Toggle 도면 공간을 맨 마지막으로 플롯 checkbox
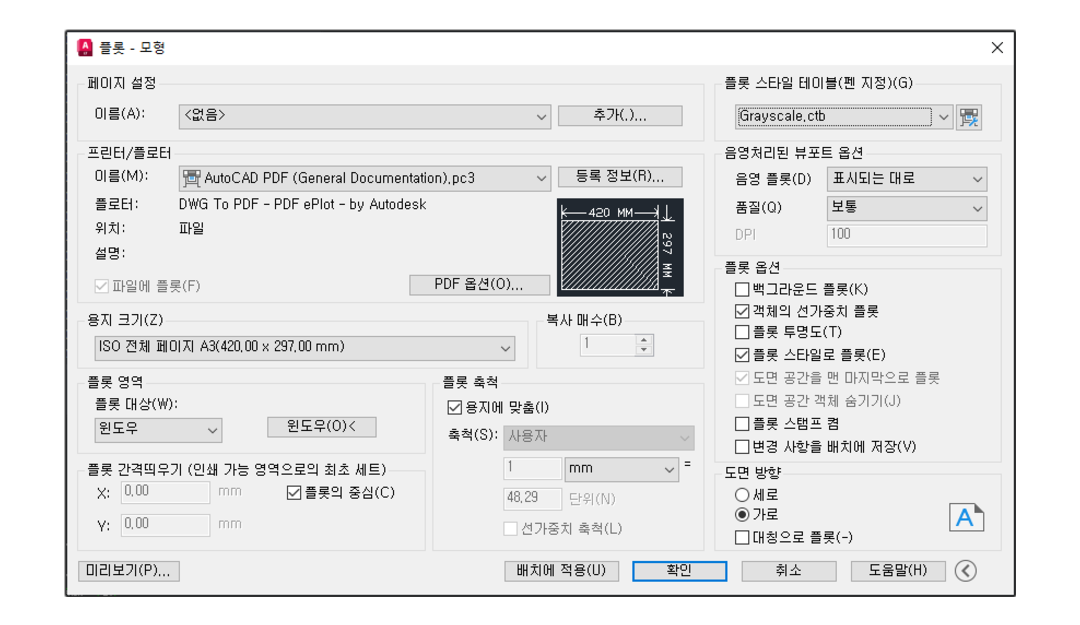The image size is (1080, 625). [x=742, y=378]
